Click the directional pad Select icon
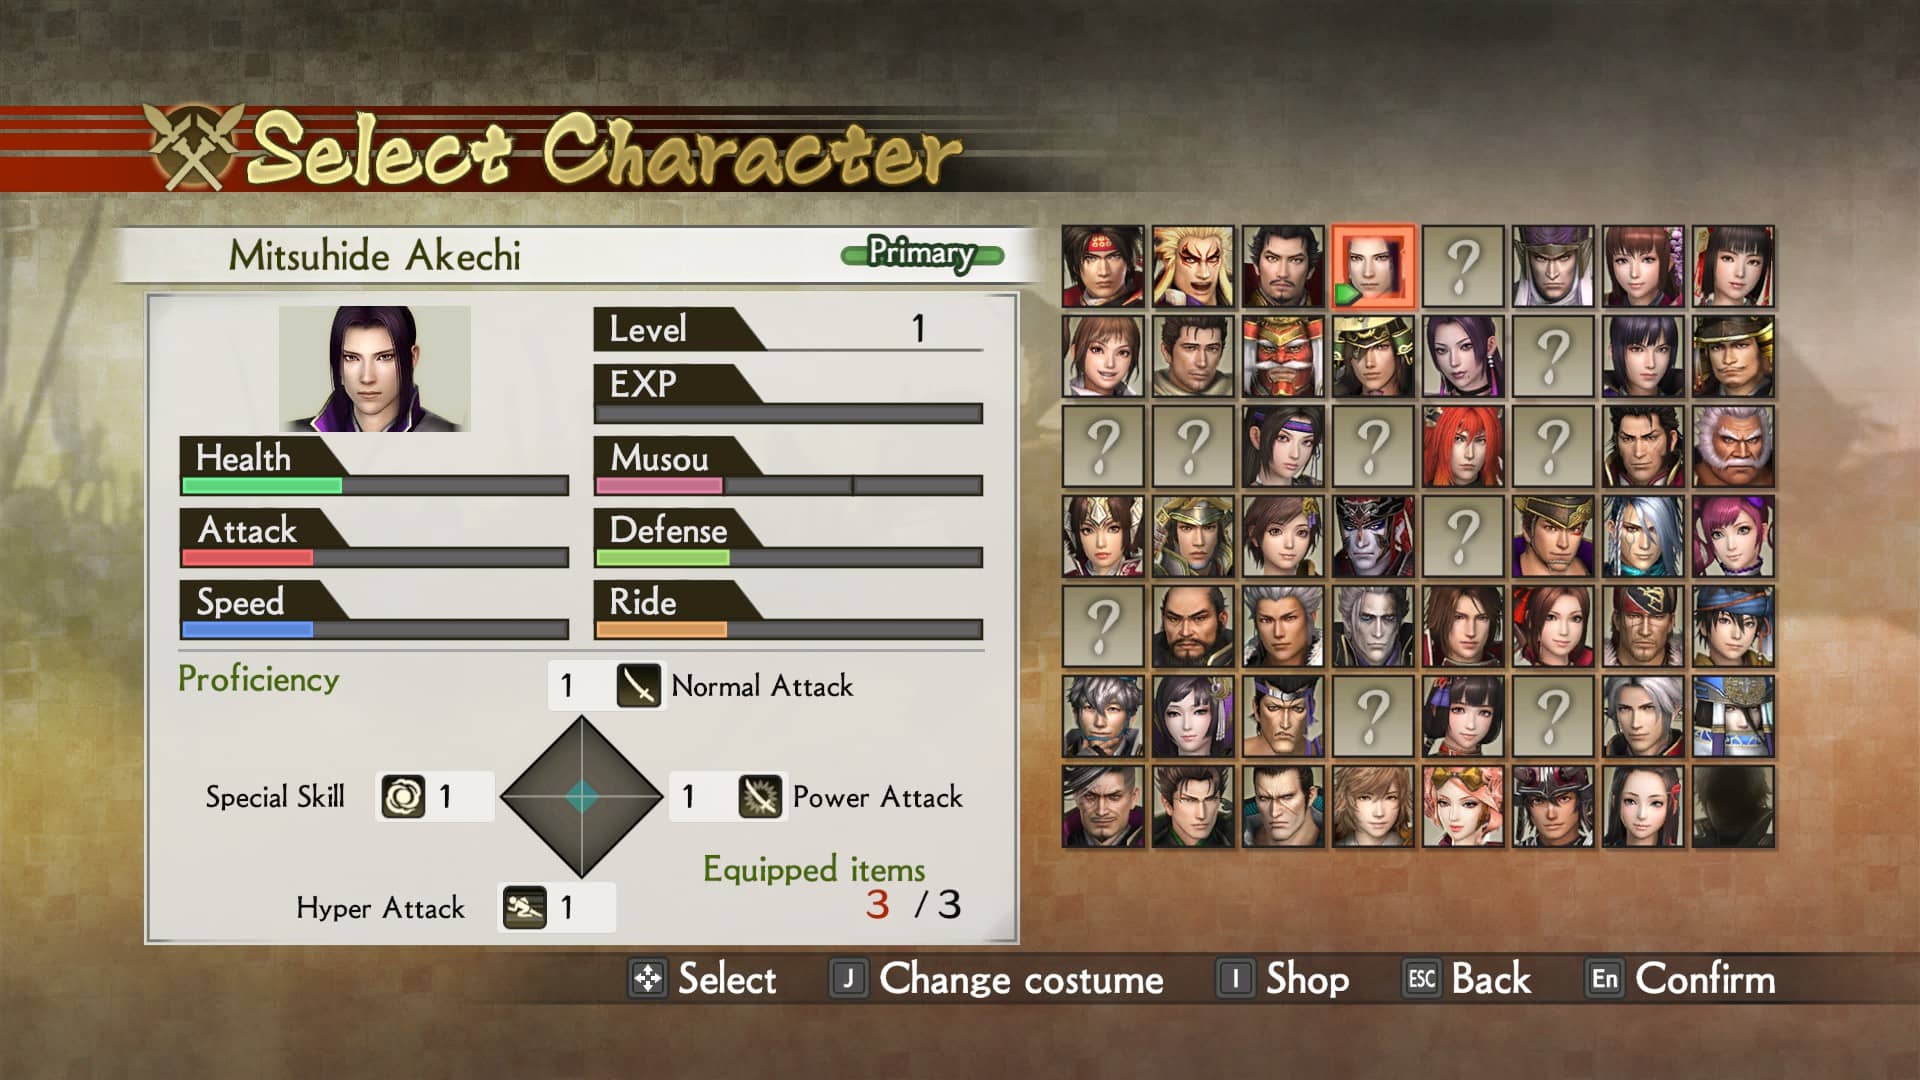 (648, 978)
